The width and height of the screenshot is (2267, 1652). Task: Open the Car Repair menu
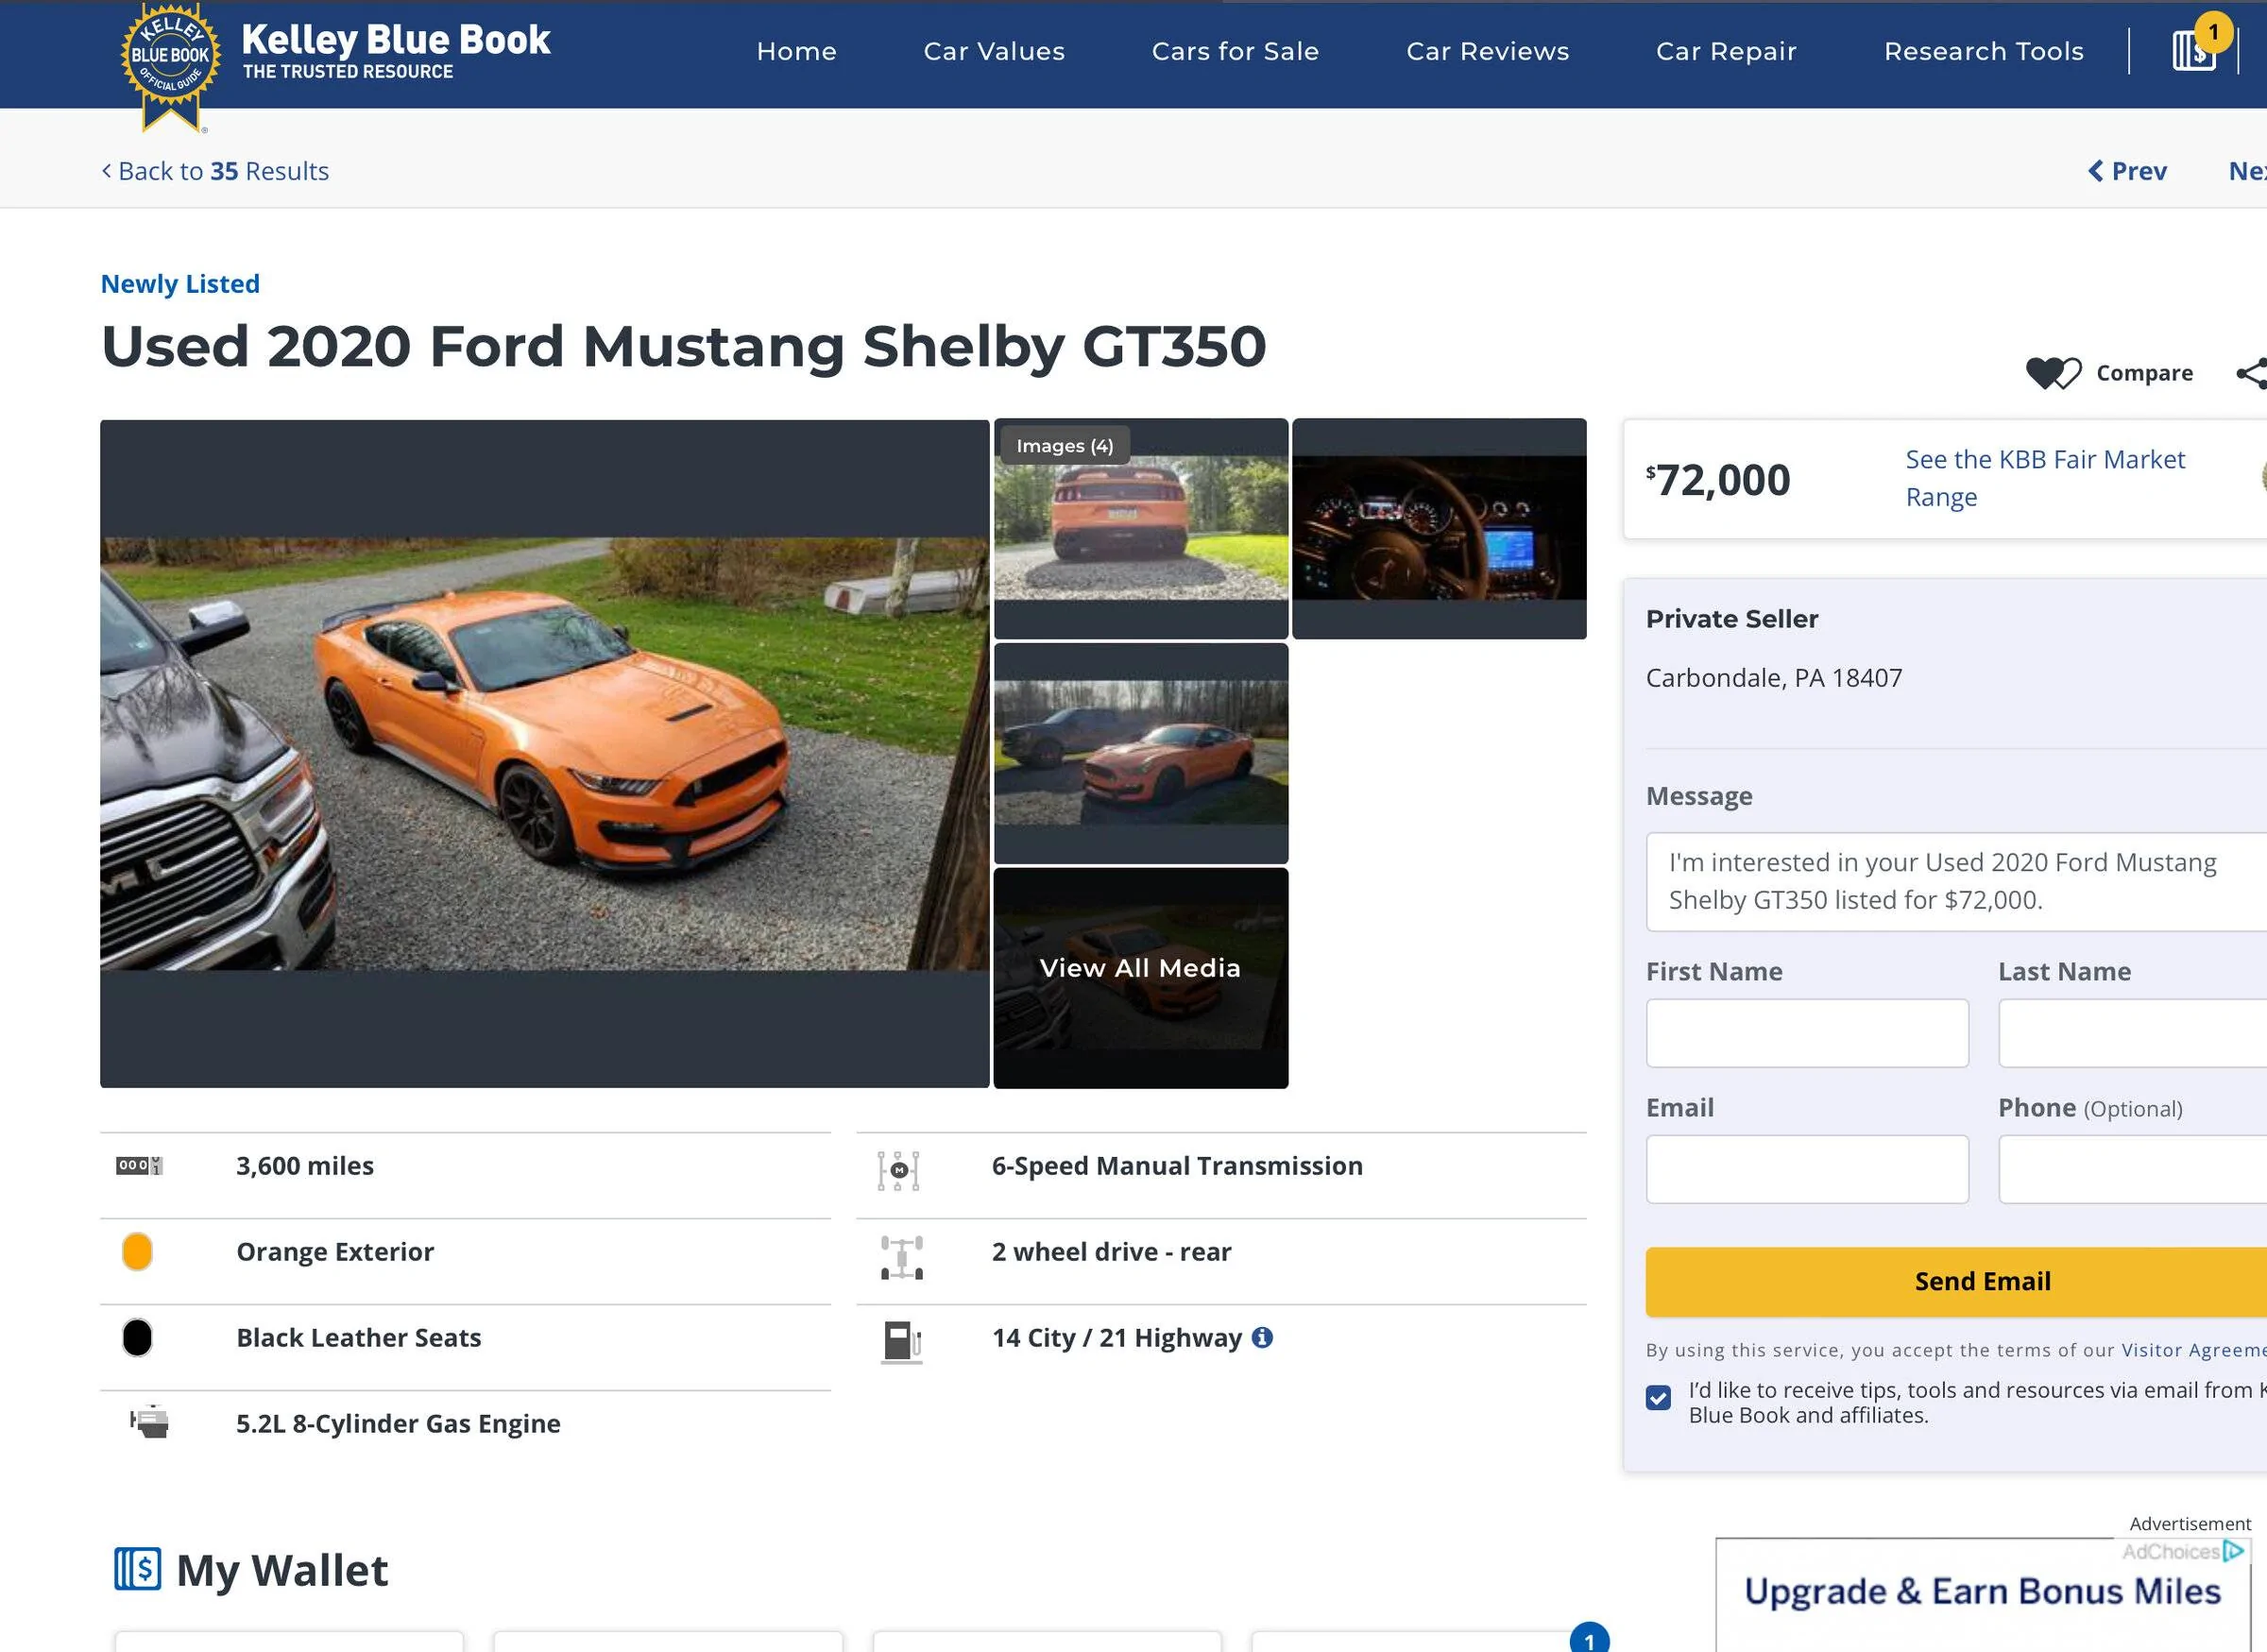pos(1726,51)
